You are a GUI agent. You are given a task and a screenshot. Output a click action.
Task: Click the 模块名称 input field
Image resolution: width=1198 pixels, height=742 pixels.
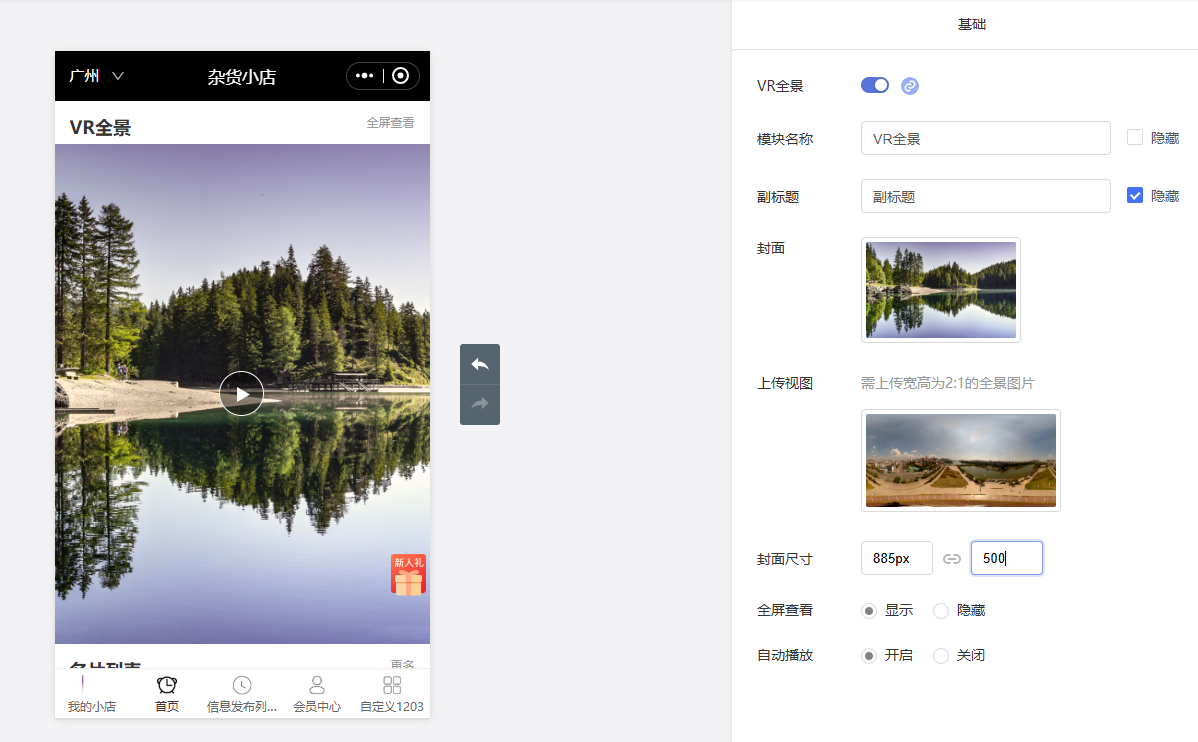986,138
